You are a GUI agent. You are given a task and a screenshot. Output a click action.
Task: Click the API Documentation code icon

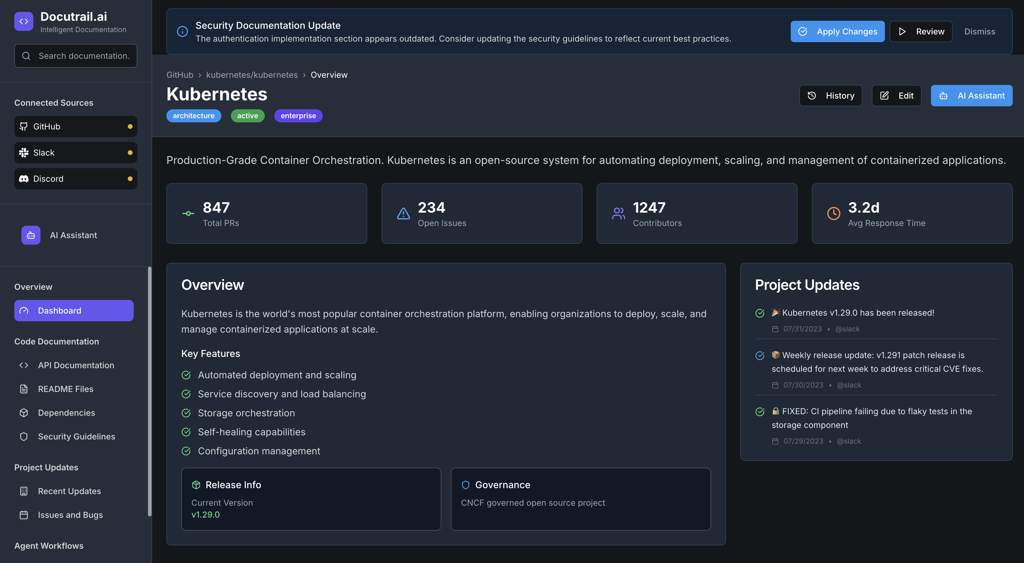pos(24,366)
